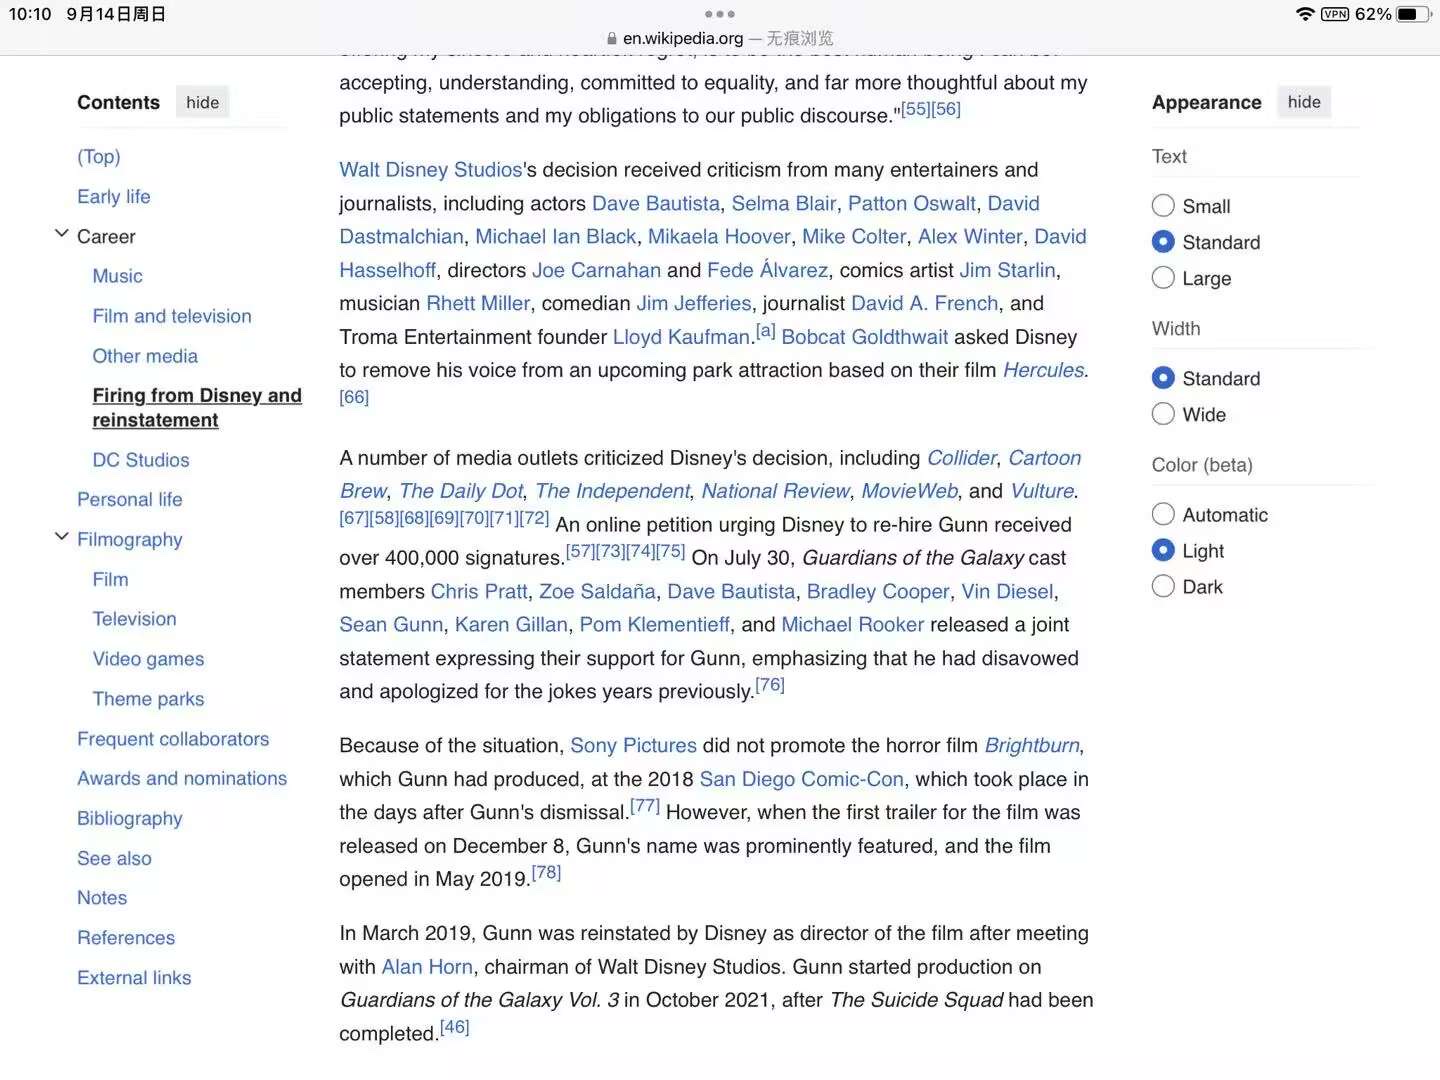The image size is (1440, 1080).
Task: Select Small text size option
Action: click(1163, 206)
